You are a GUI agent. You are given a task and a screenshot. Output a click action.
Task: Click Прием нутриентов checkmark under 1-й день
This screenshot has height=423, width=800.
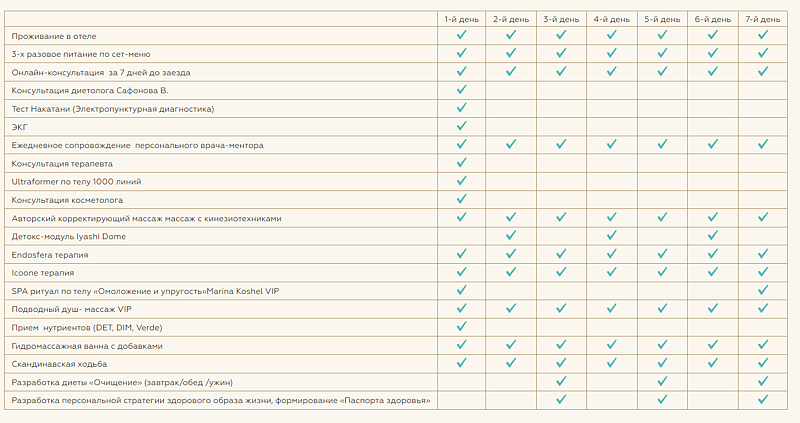coord(461,326)
